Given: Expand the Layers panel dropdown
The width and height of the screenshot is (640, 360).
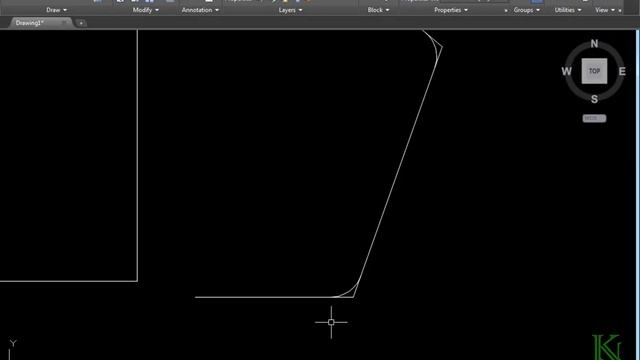Looking at the screenshot, I should pyautogui.click(x=290, y=10).
